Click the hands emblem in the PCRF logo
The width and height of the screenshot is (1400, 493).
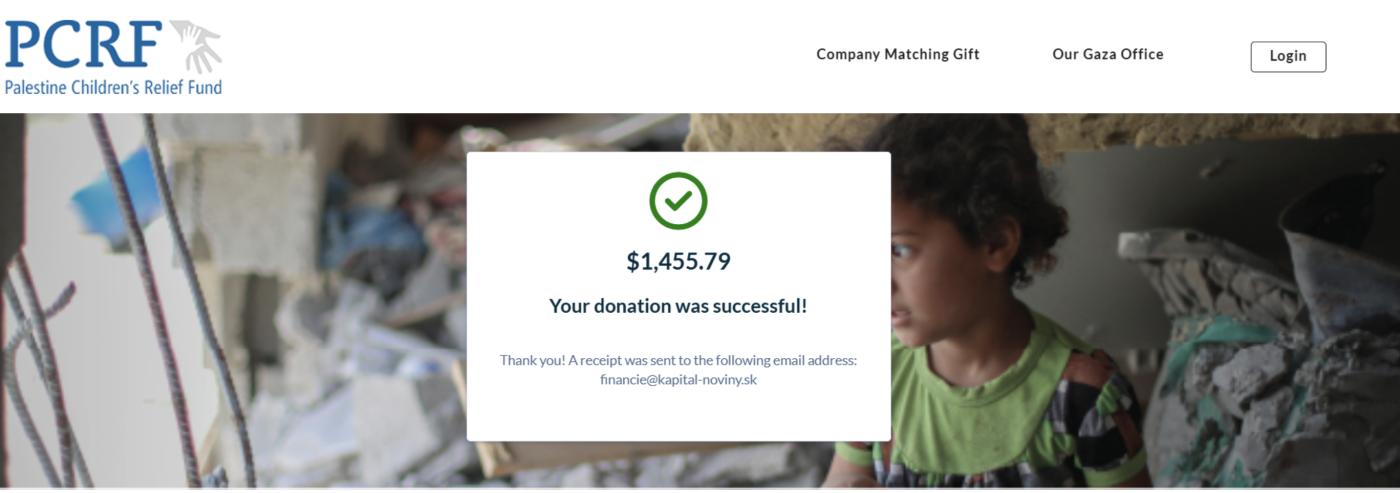point(195,46)
